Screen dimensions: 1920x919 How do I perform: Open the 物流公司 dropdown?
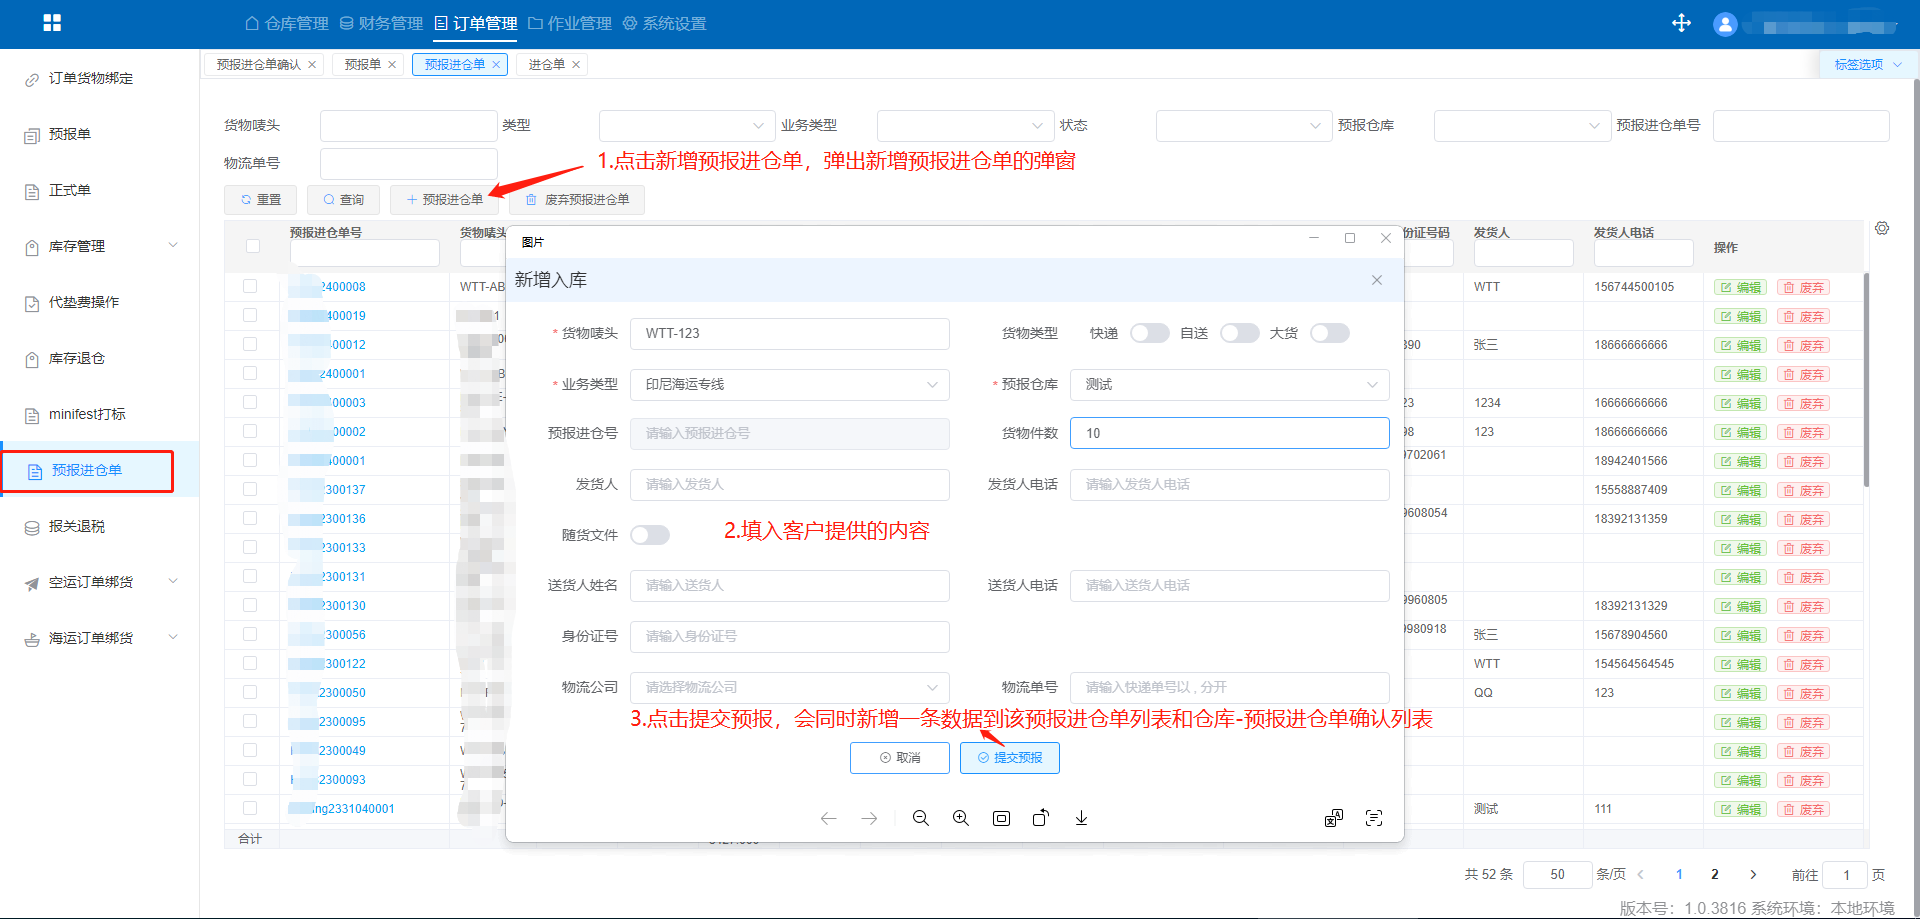[x=789, y=688]
